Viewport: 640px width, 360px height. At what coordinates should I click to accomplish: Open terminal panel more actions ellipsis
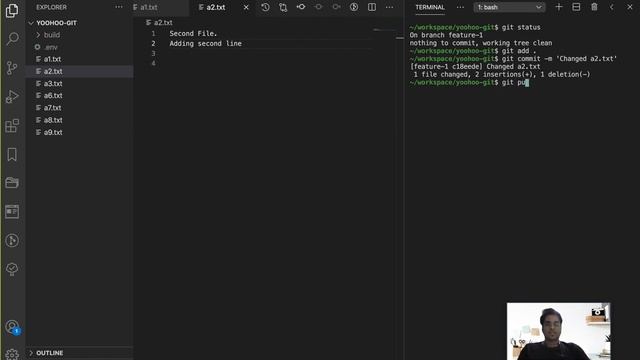460,7
